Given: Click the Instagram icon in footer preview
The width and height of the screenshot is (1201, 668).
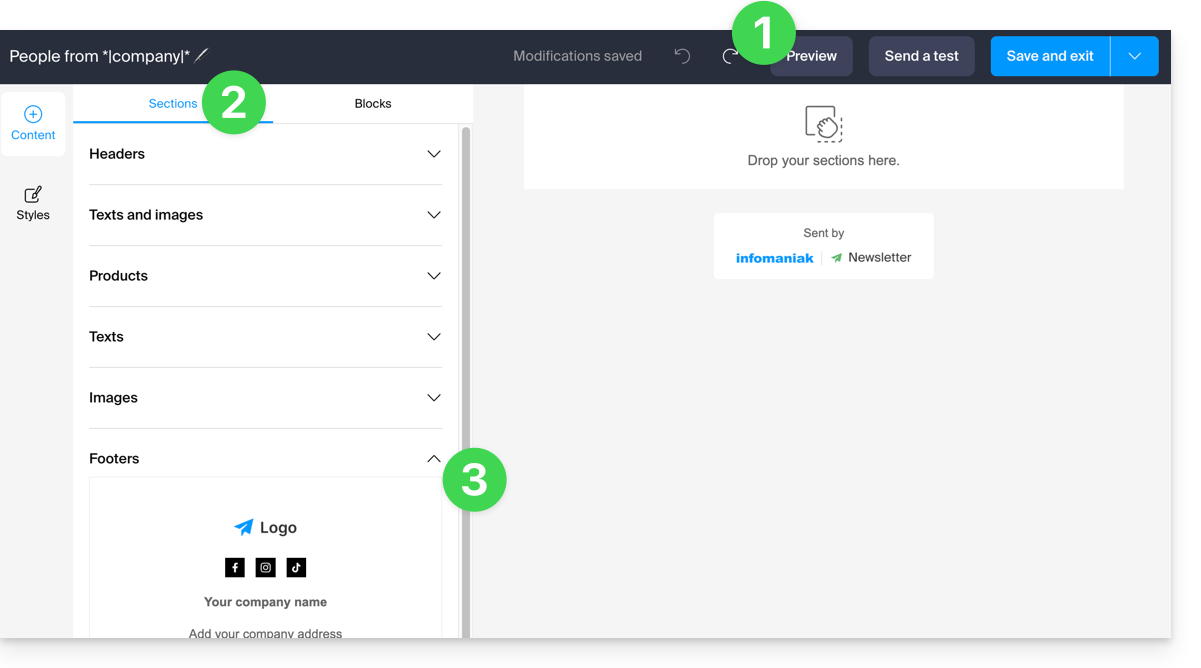Looking at the screenshot, I should (265, 568).
